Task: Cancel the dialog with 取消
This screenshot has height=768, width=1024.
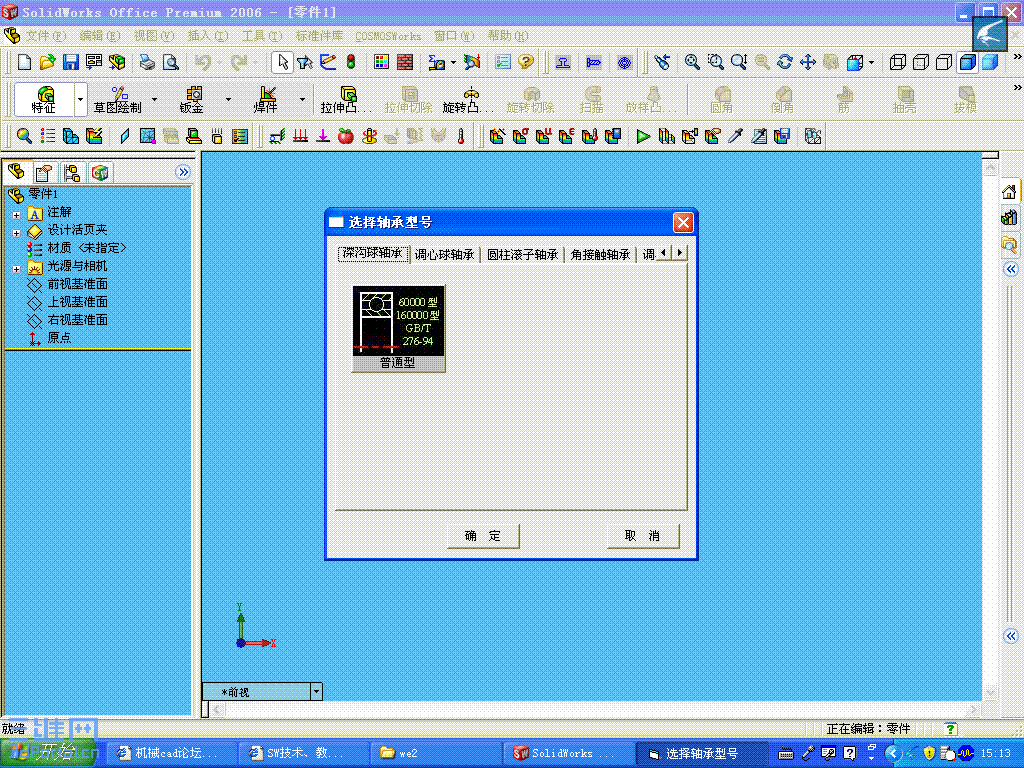Action: click(643, 536)
